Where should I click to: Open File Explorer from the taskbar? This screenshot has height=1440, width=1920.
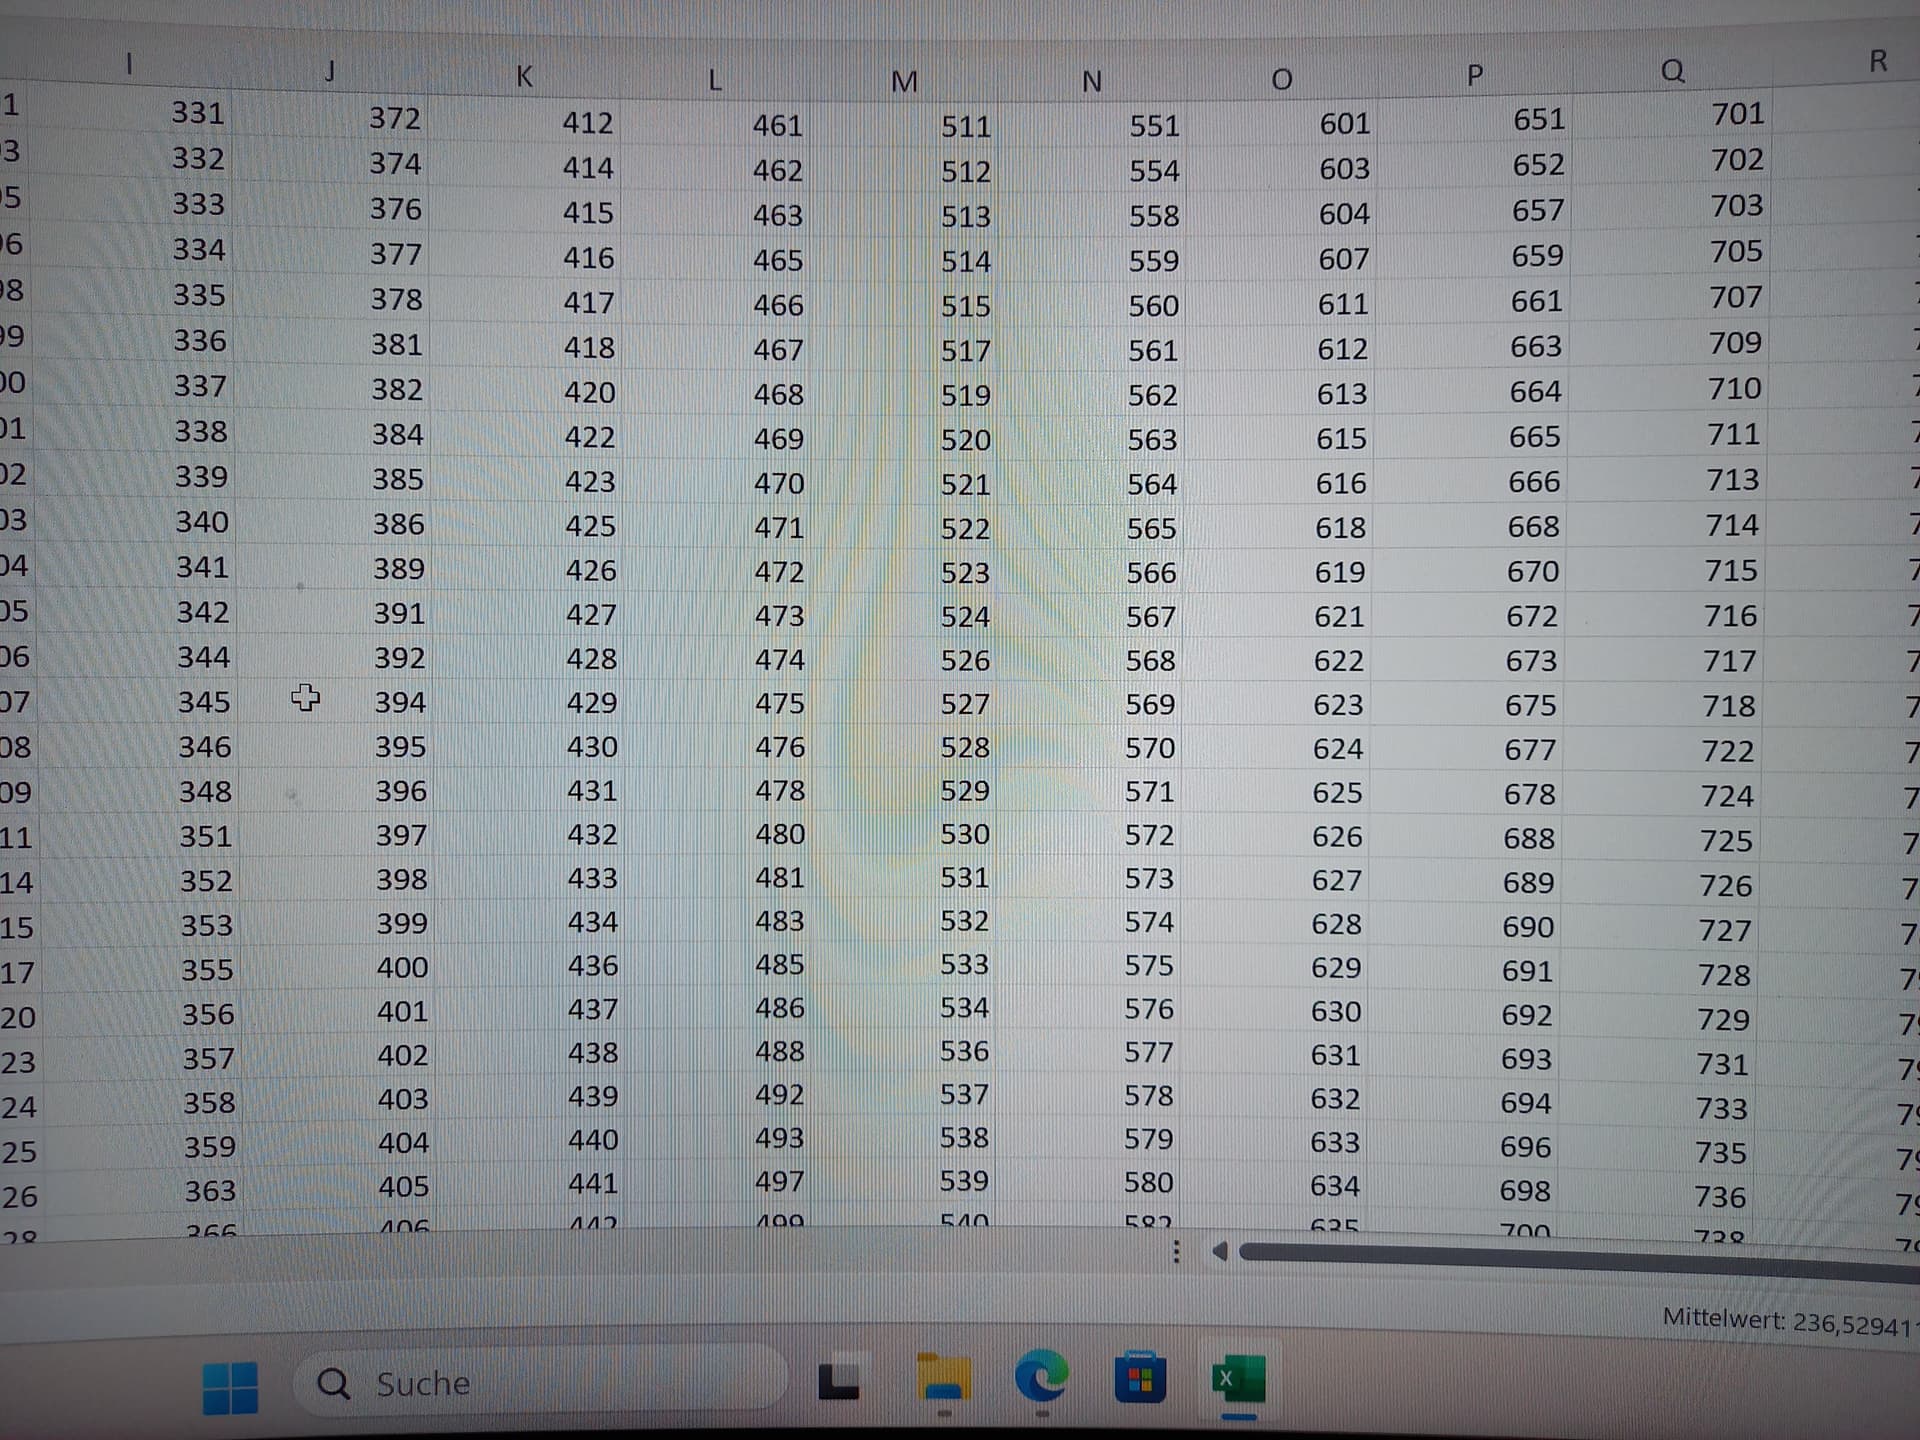coord(943,1381)
